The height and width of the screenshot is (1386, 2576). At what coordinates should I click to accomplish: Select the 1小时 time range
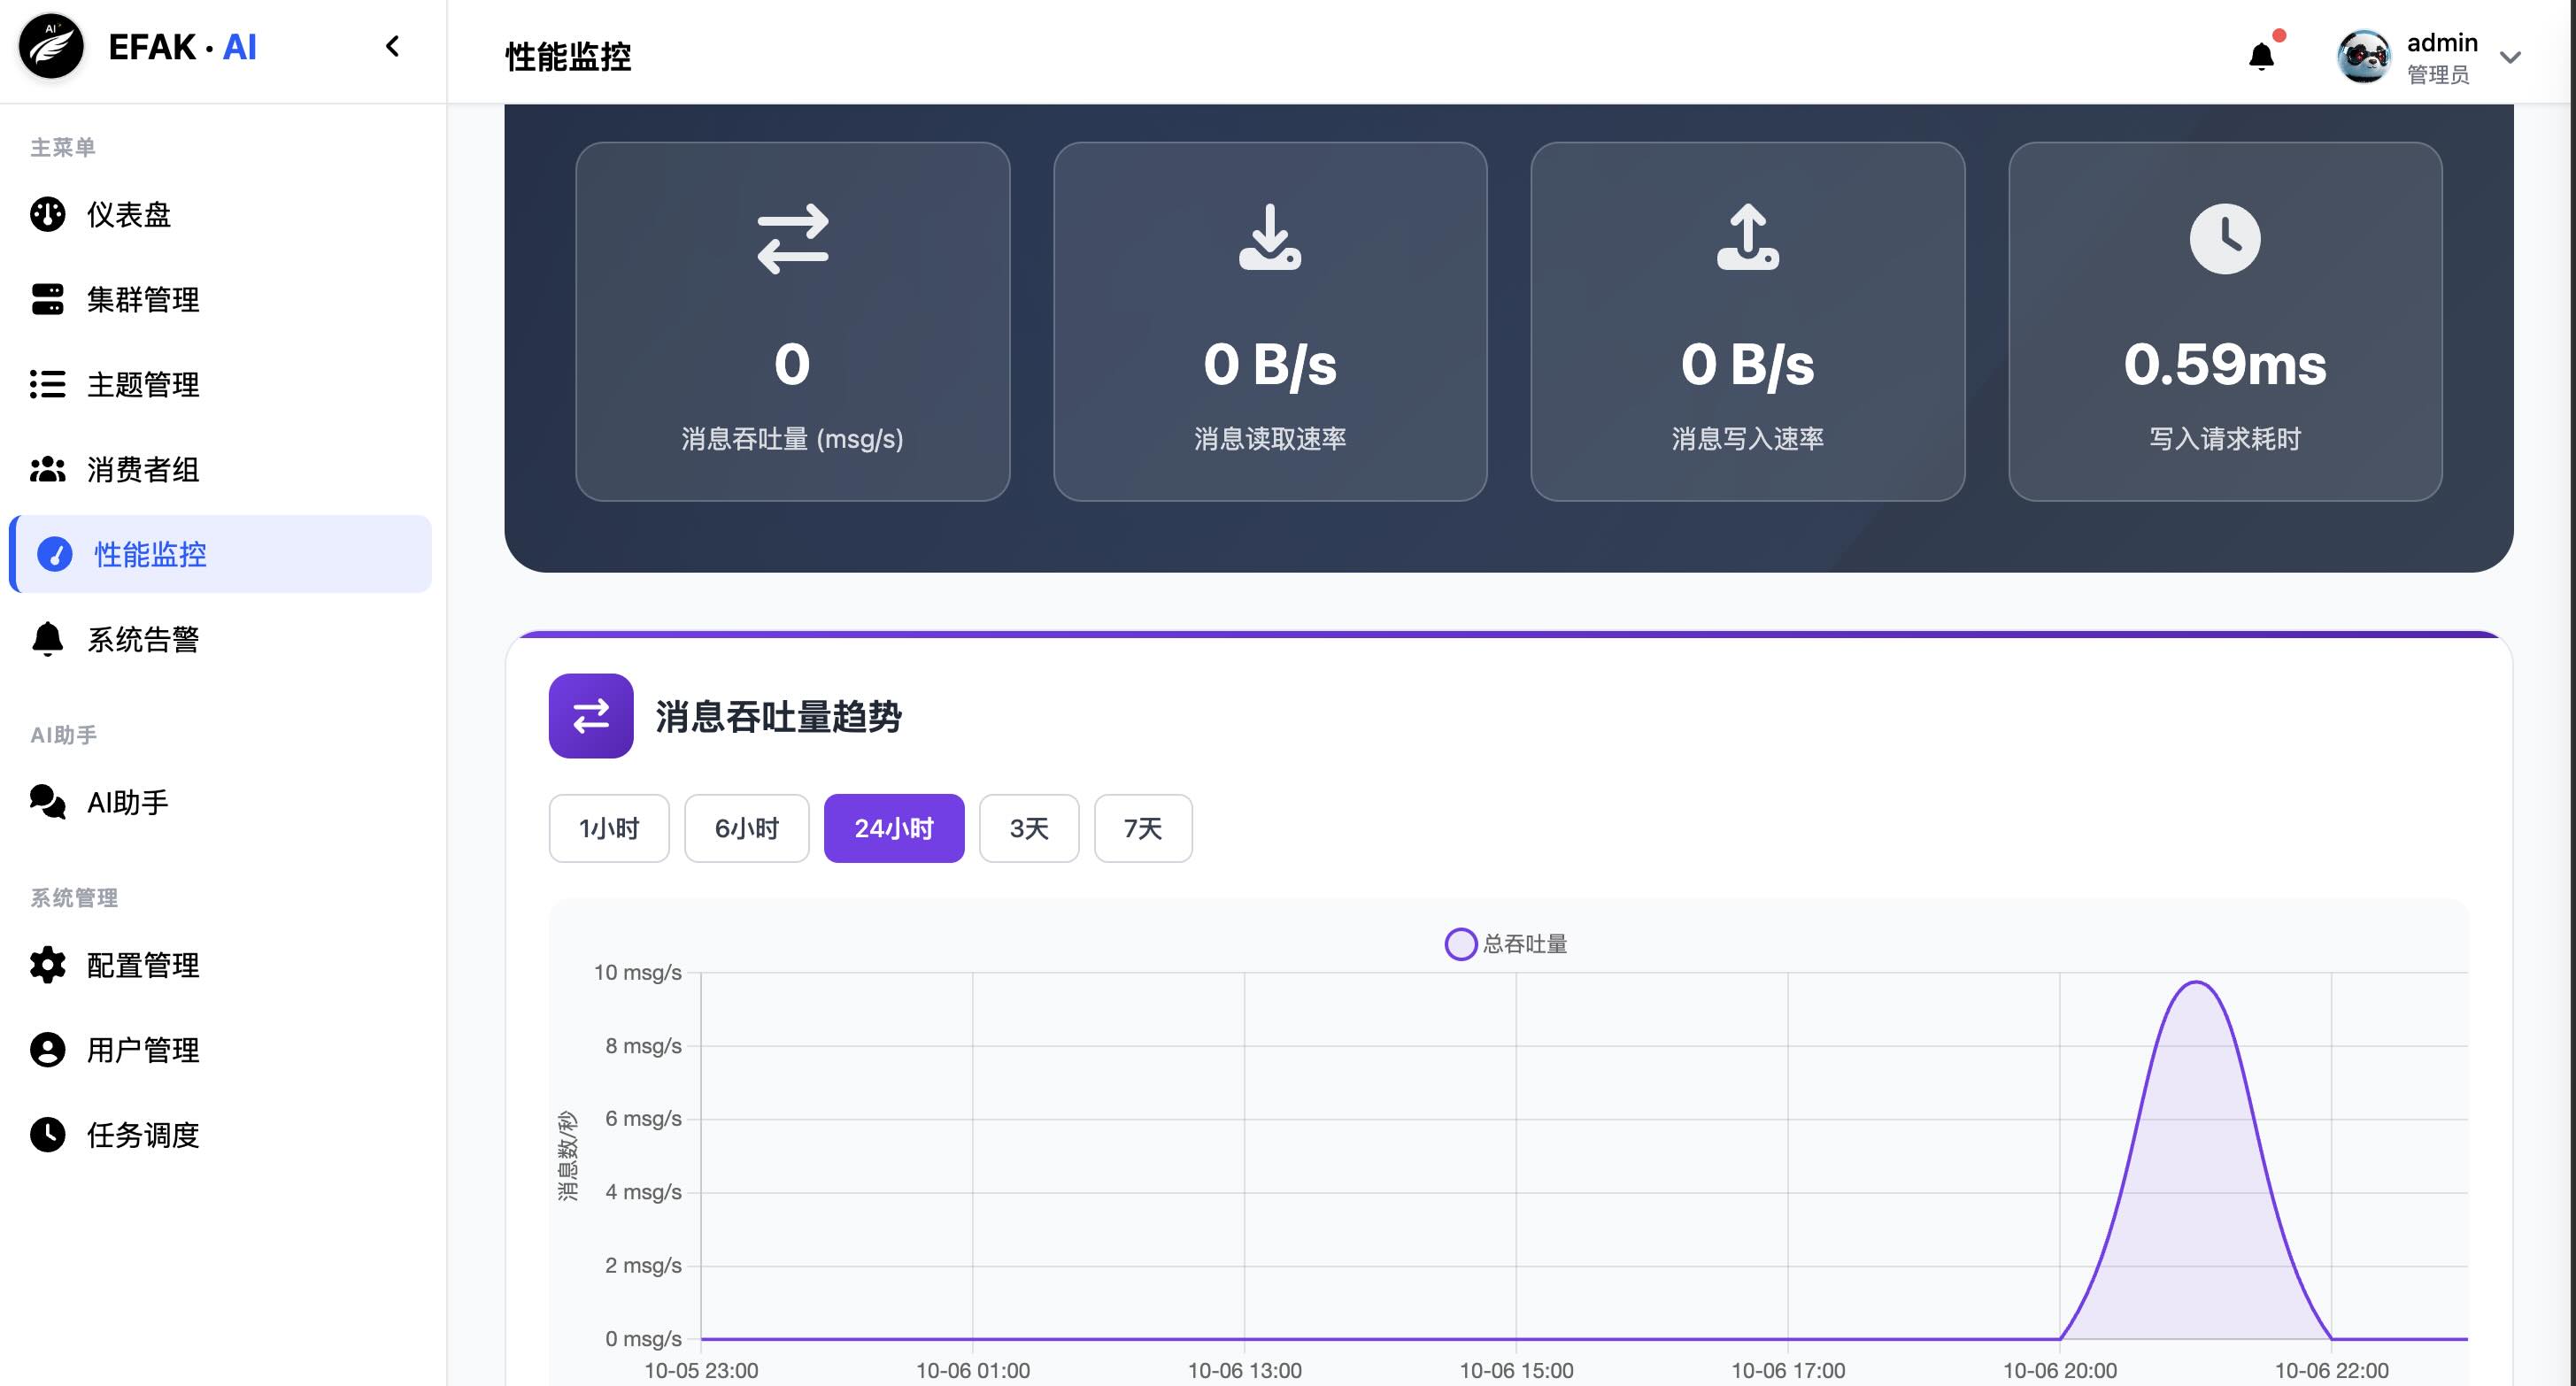(608, 828)
